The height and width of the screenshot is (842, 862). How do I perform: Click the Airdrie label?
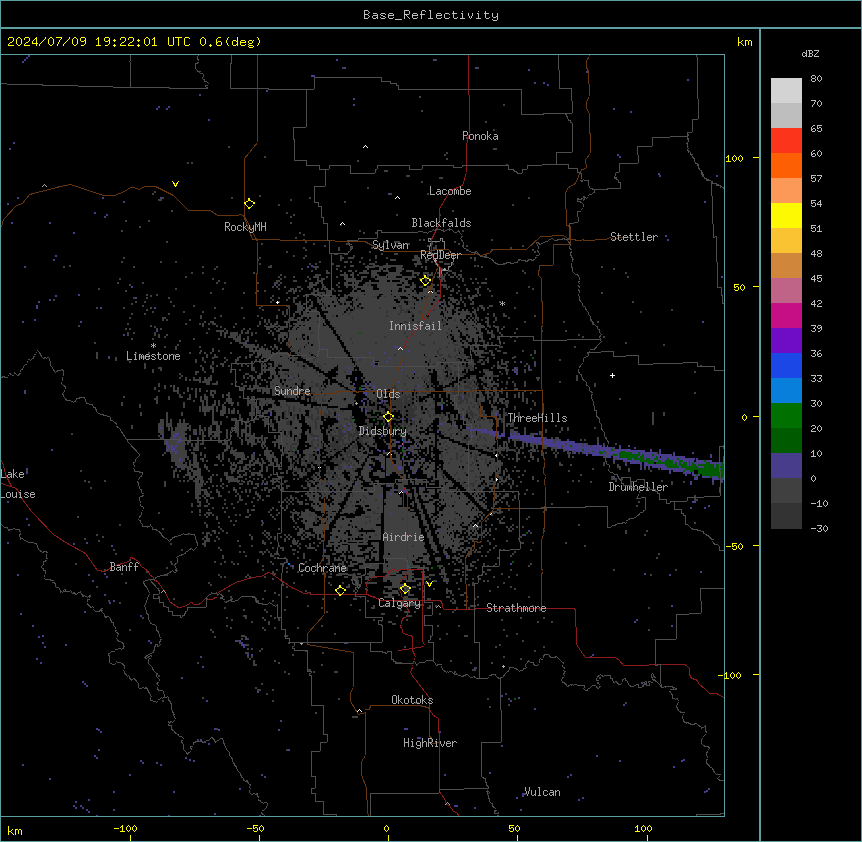tap(403, 537)
